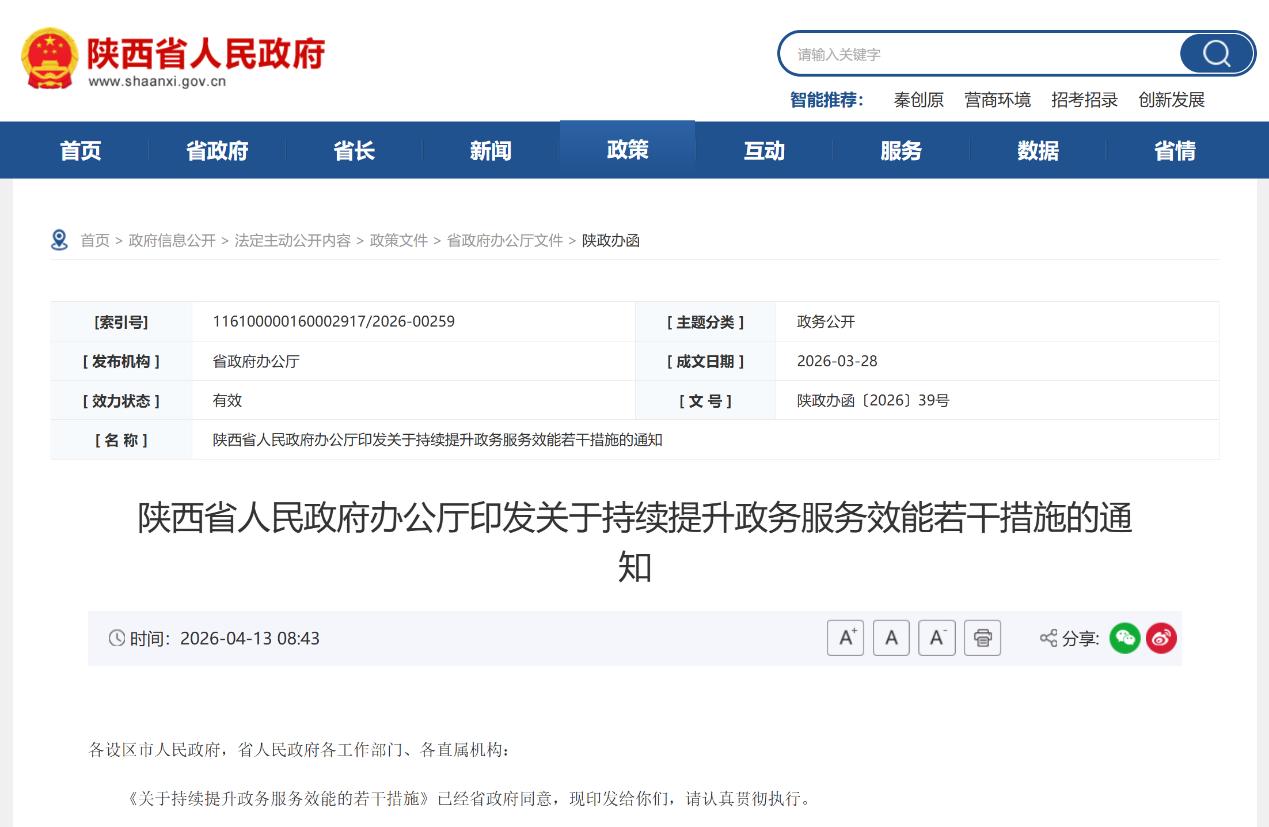Viewport: 1269px width, 827px height.
Task: Decrease font size with A- button
Action: pyautogui.click(x=937, y=638)
